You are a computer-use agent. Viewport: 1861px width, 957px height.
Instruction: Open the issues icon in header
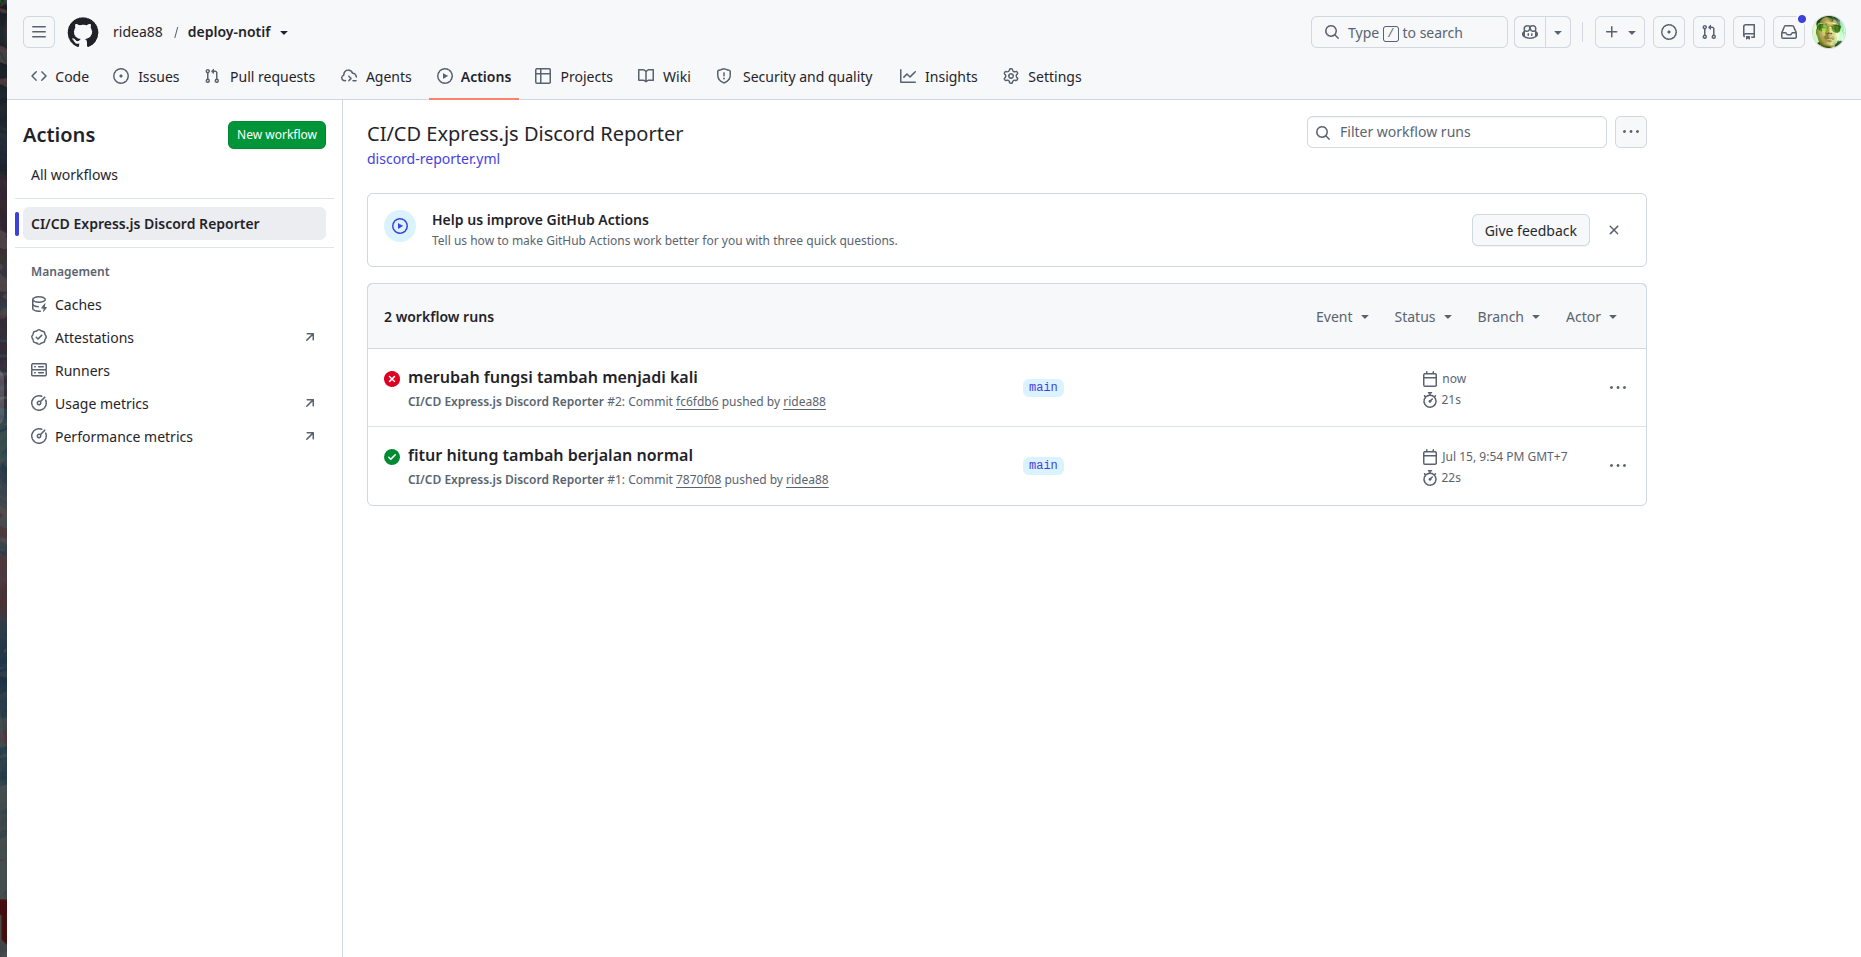coord(1669,32)
